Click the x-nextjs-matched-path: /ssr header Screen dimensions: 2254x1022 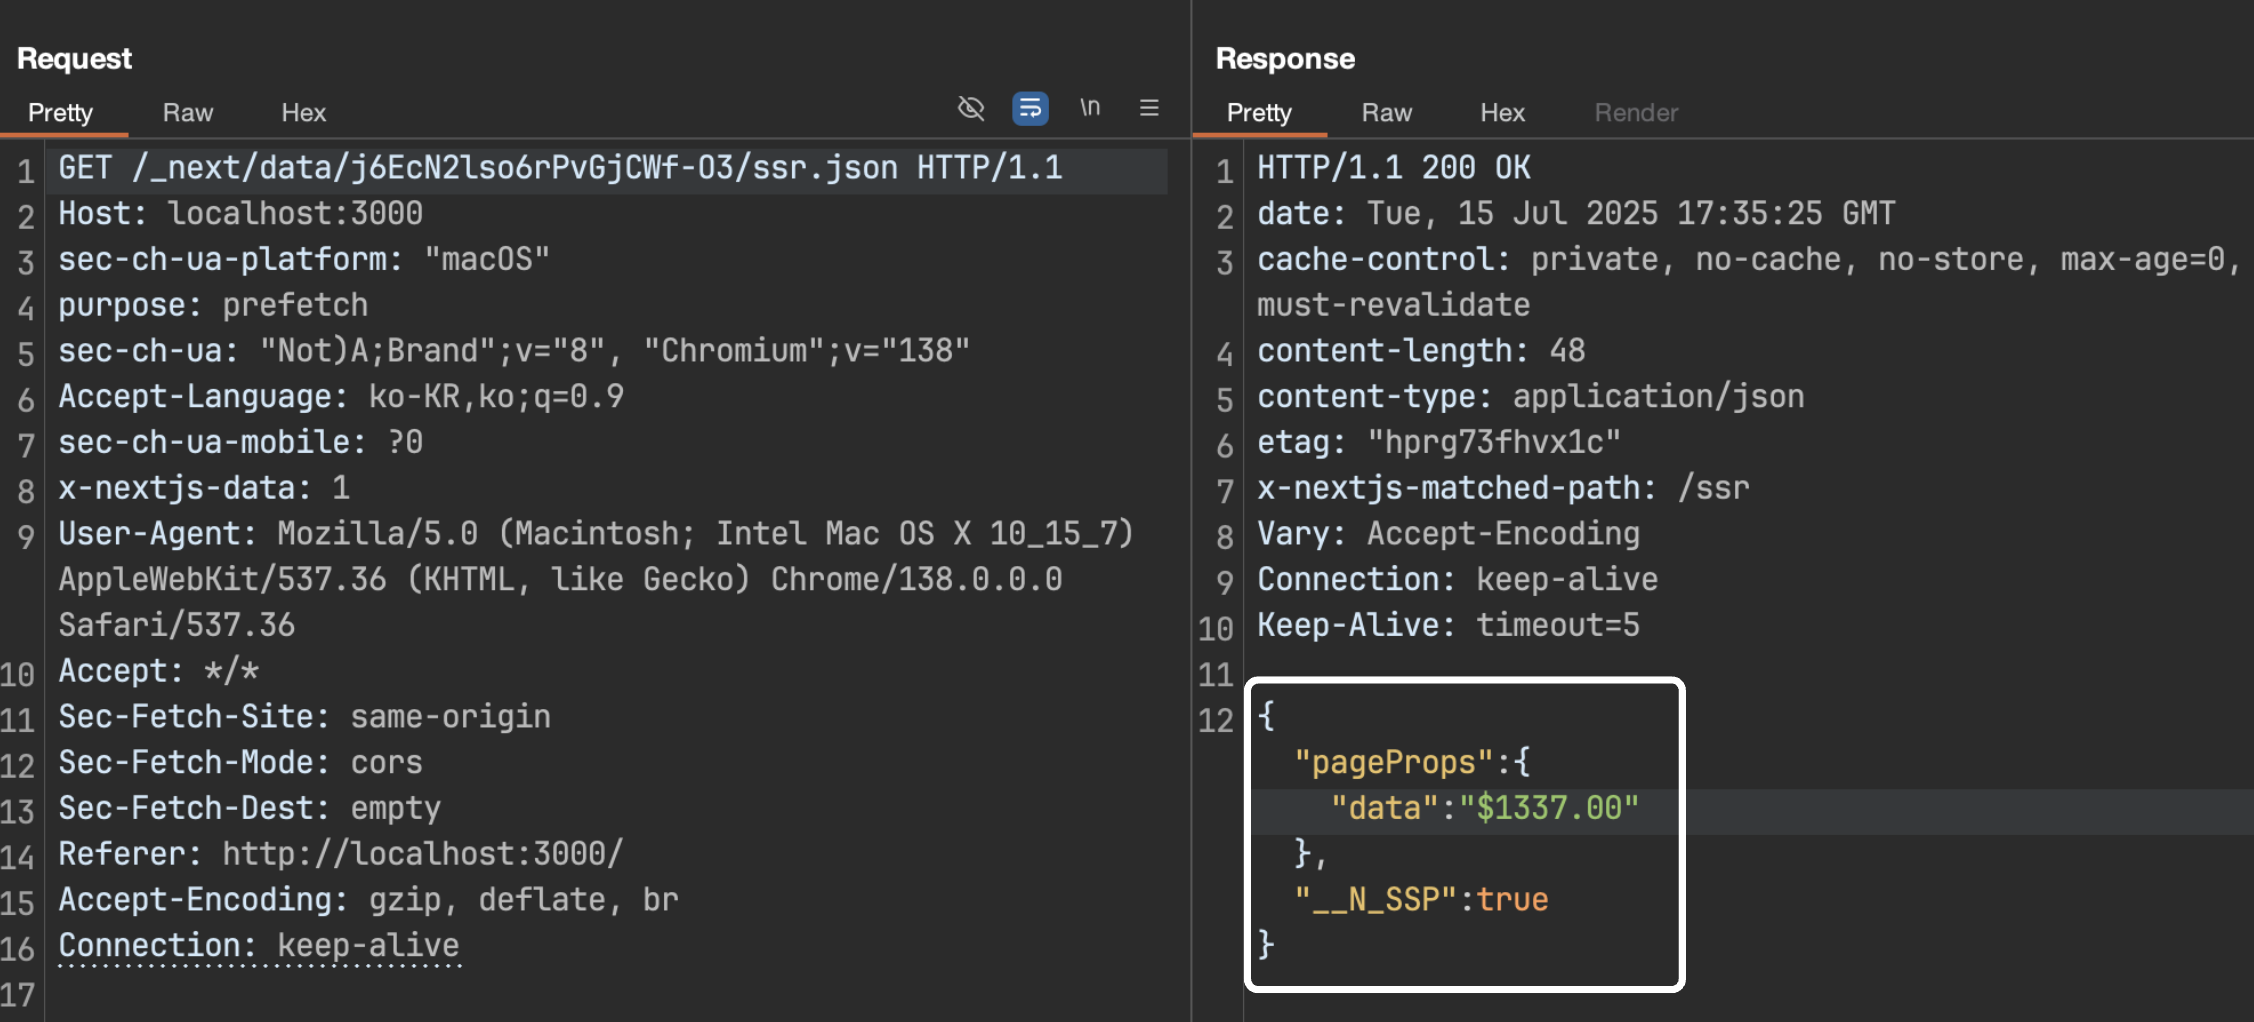(x=1503, y=489)
